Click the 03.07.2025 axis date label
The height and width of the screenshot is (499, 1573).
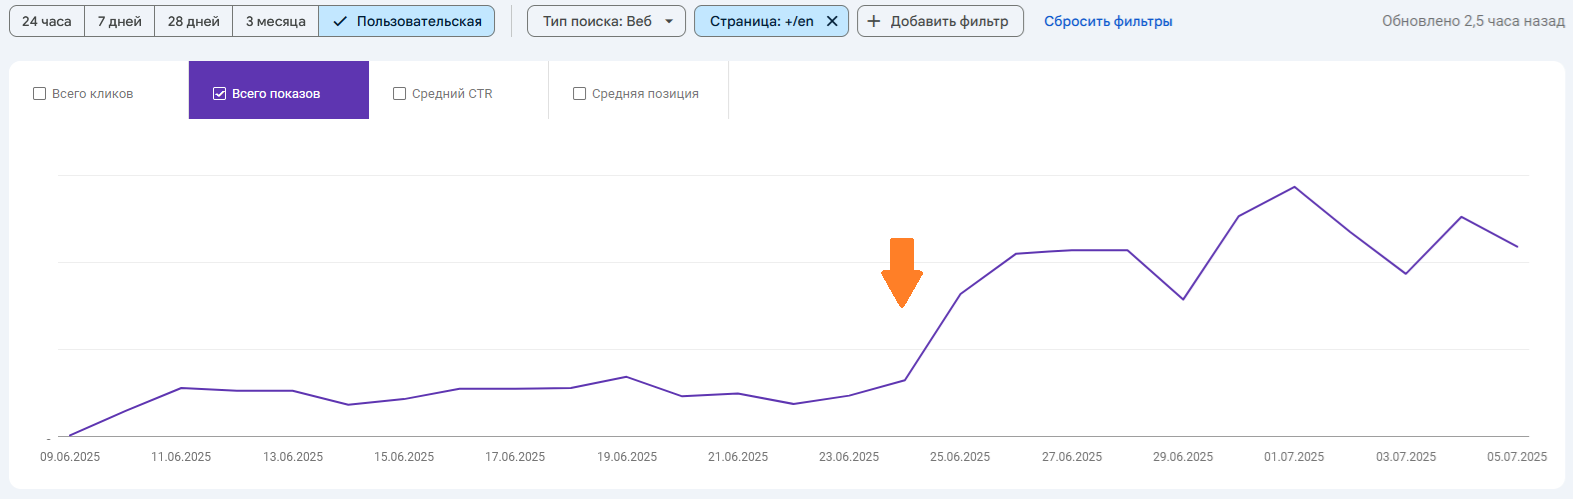(1406, 457)
